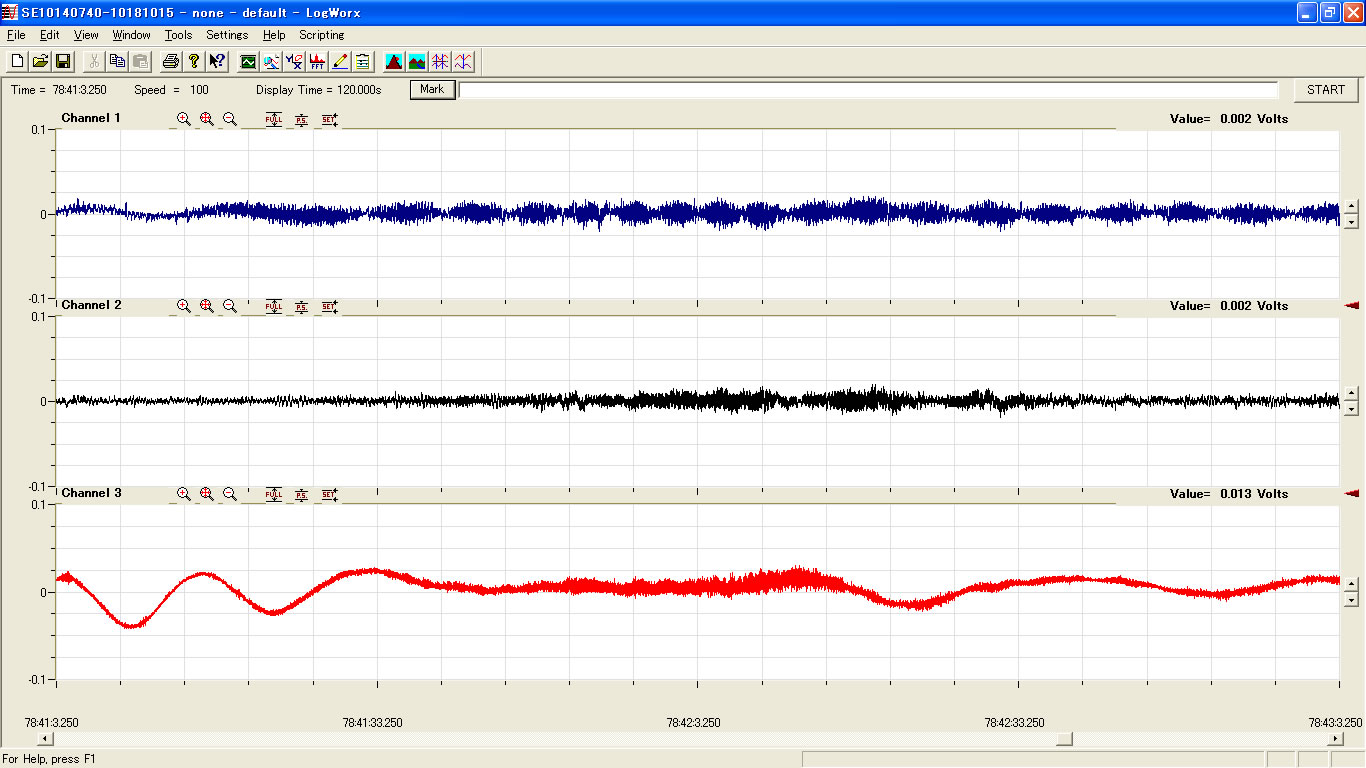Click the FFT analysis toolbar icon

tap(317, 62)
